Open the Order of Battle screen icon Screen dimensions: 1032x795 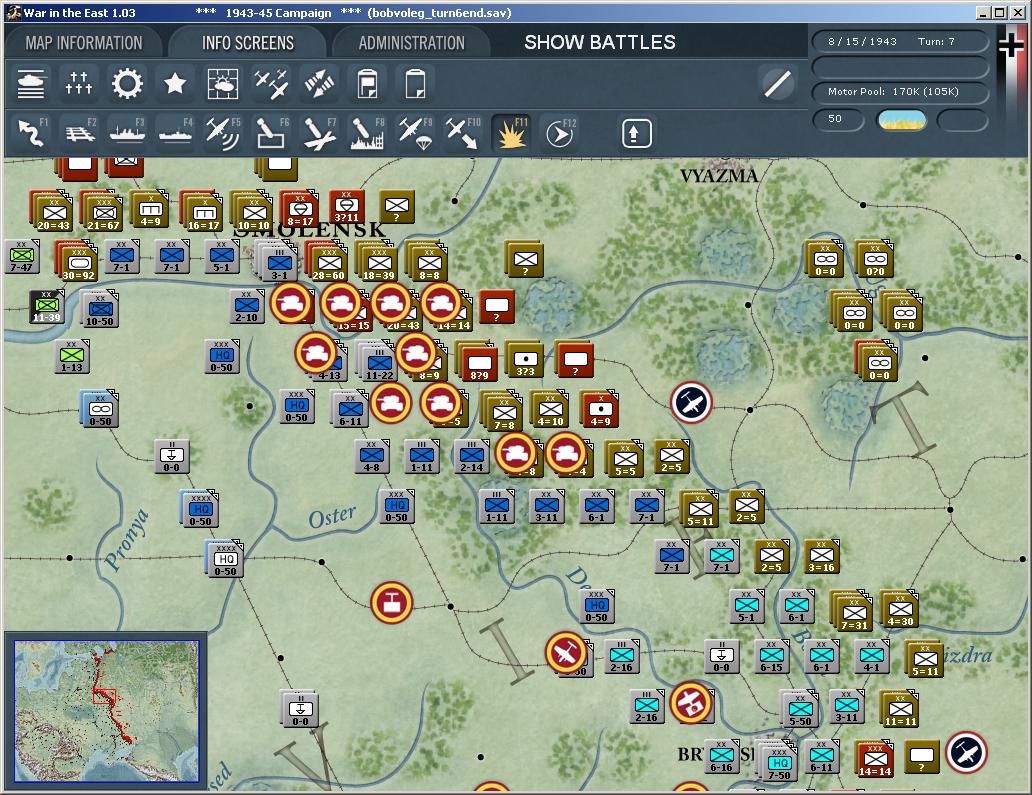pos(31,84)
